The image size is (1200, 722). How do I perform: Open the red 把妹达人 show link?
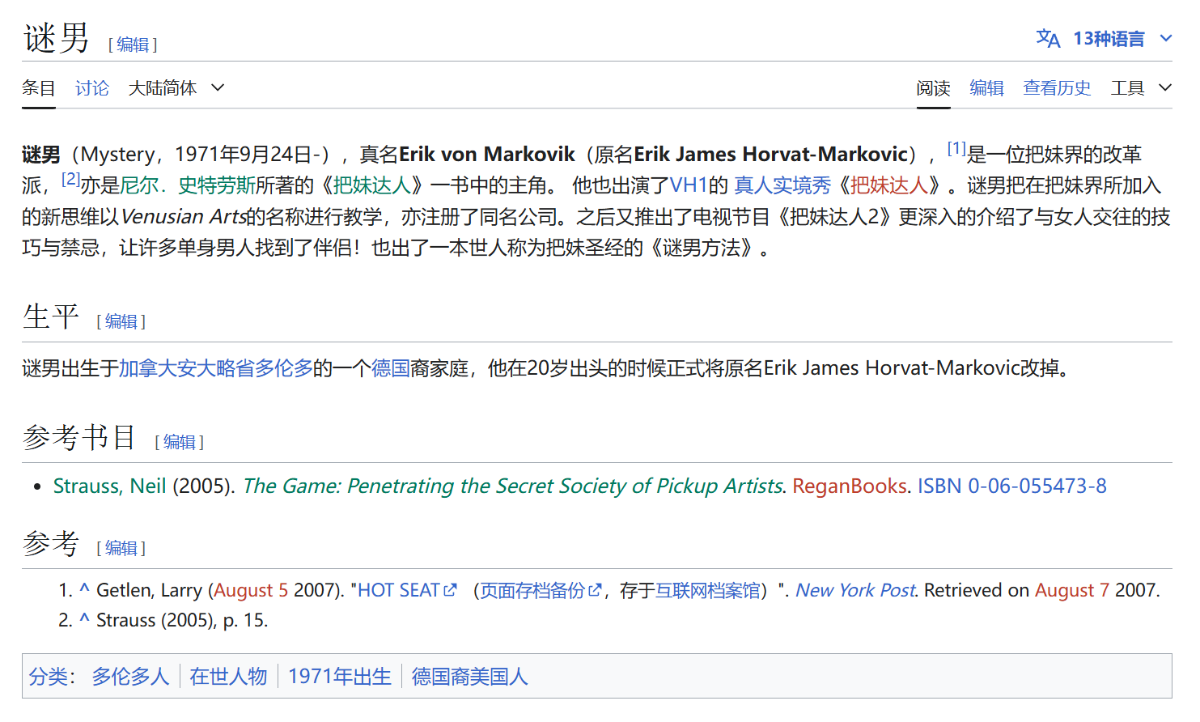[x=888, y=185]
